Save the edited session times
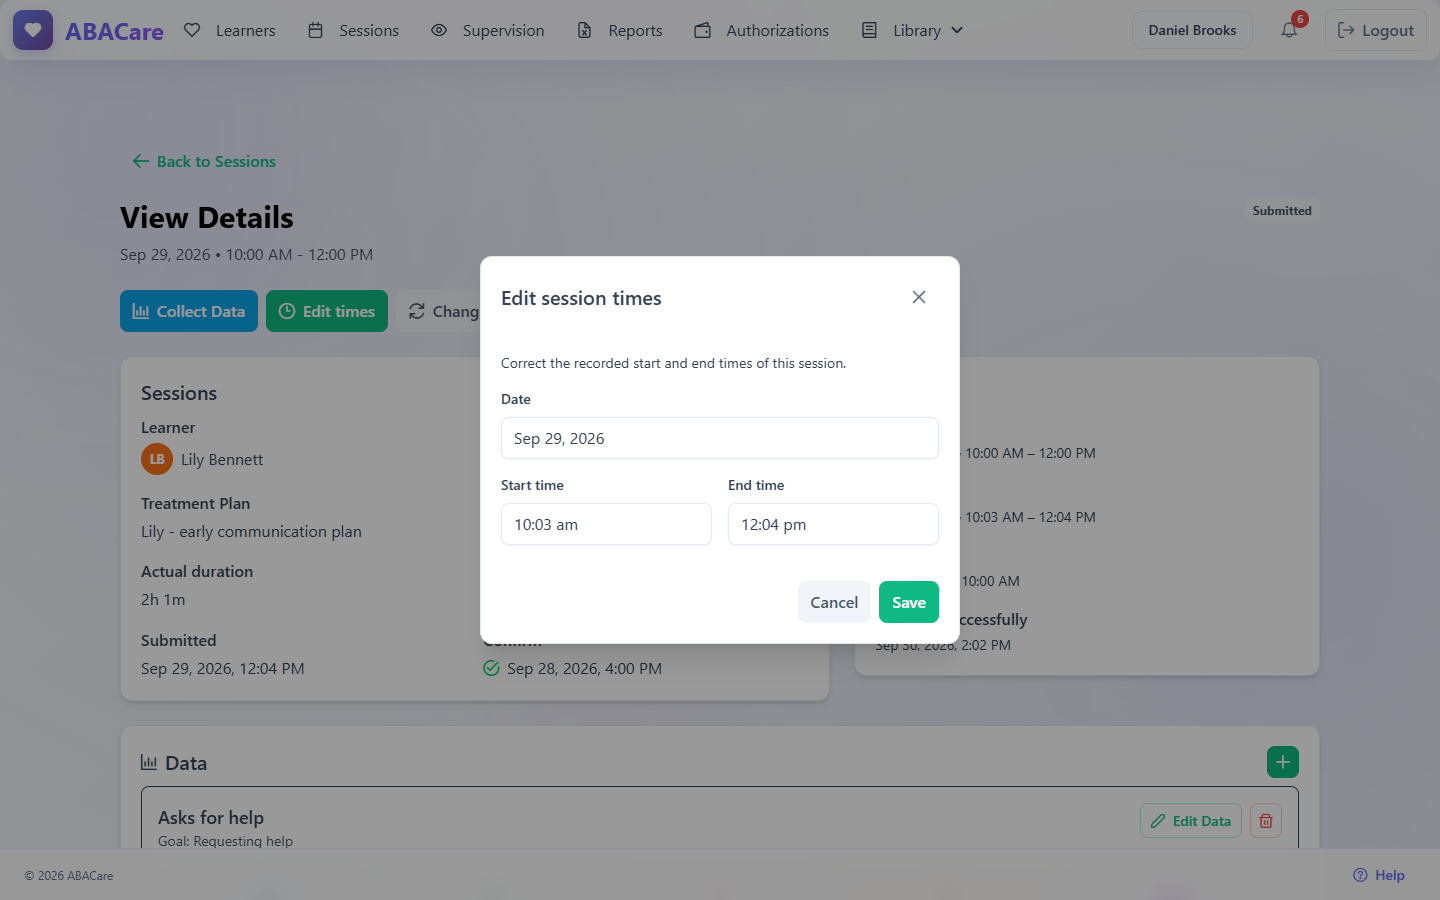The image size is (1440, 900). (x=909, y=602)
